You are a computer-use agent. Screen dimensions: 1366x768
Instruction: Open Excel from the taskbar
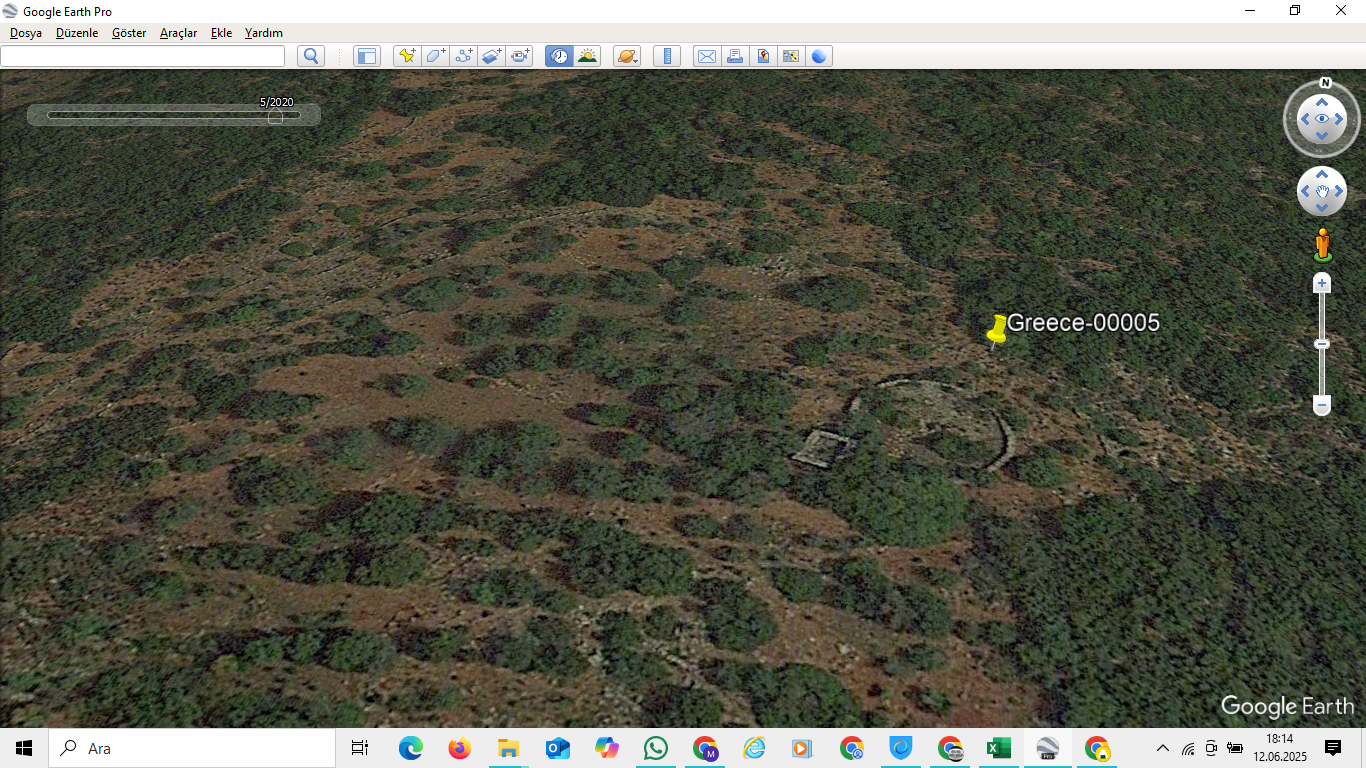[x=999, y=748]
